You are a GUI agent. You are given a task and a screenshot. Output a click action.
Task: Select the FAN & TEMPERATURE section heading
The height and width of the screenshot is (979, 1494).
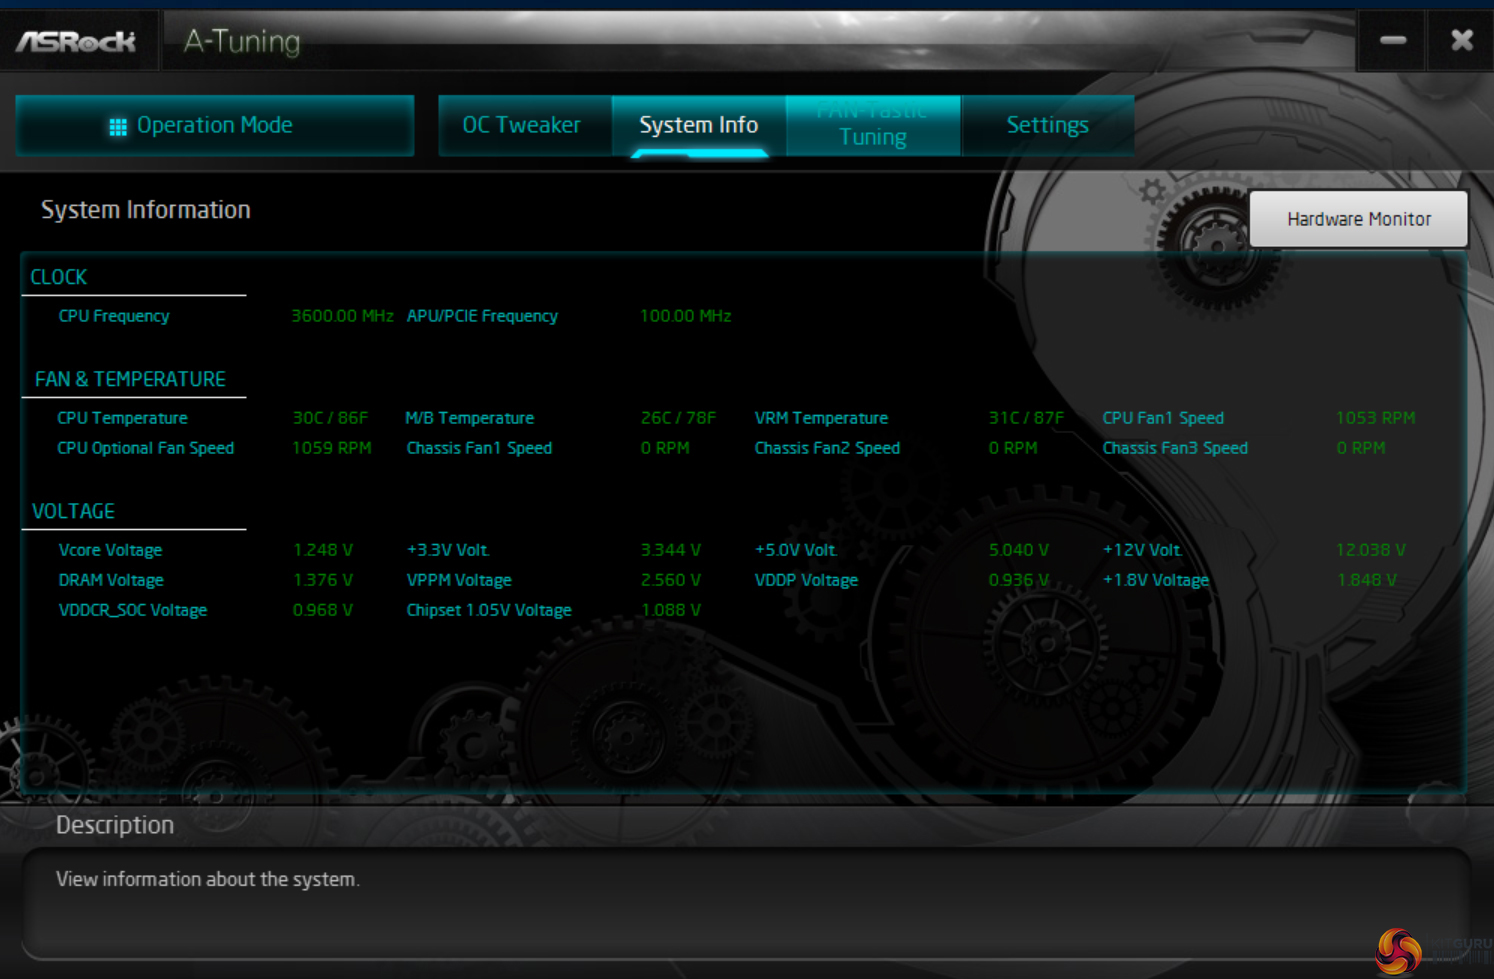pyautogui.click(x=130, y=379)
